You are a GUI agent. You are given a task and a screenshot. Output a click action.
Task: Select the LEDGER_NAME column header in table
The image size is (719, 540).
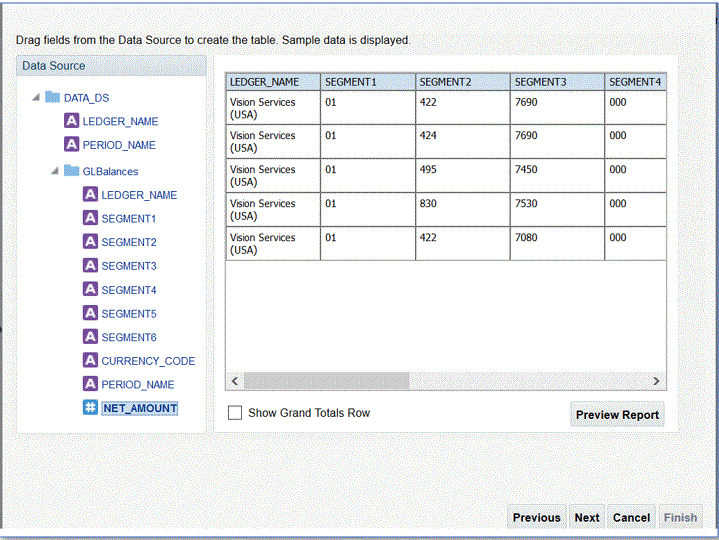point(272,81)
